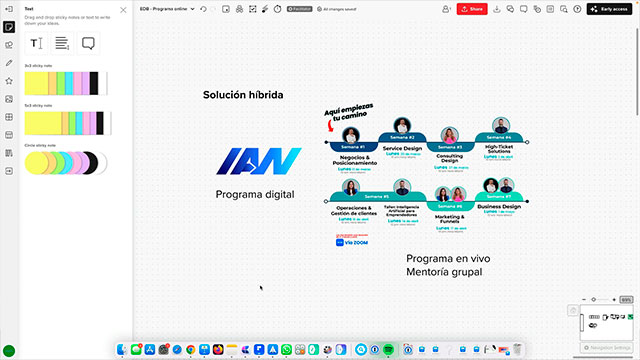Open the shapes tool in left sidebar
640x360 pixels.
click(x=9, y=45)
